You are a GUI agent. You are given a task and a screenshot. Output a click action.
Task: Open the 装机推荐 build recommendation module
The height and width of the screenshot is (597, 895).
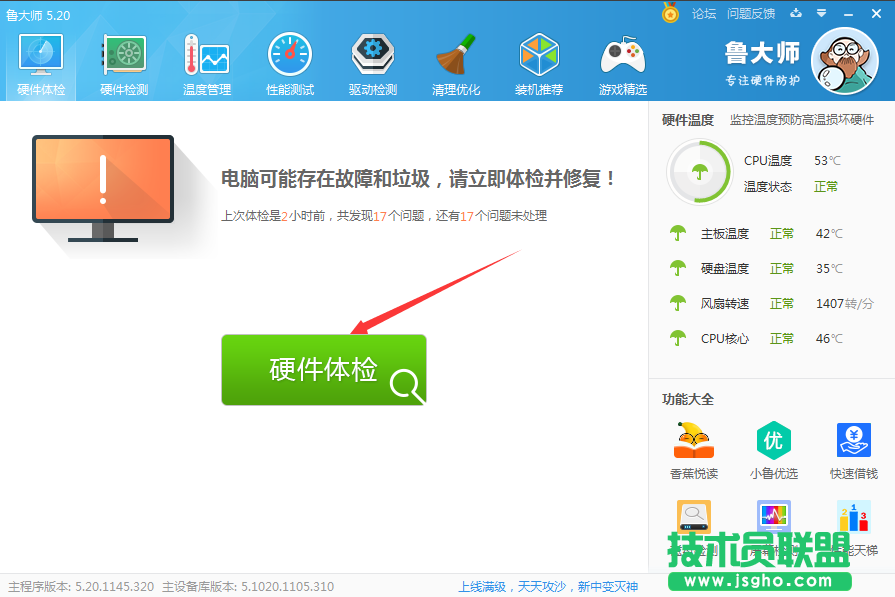pos(539,60)
